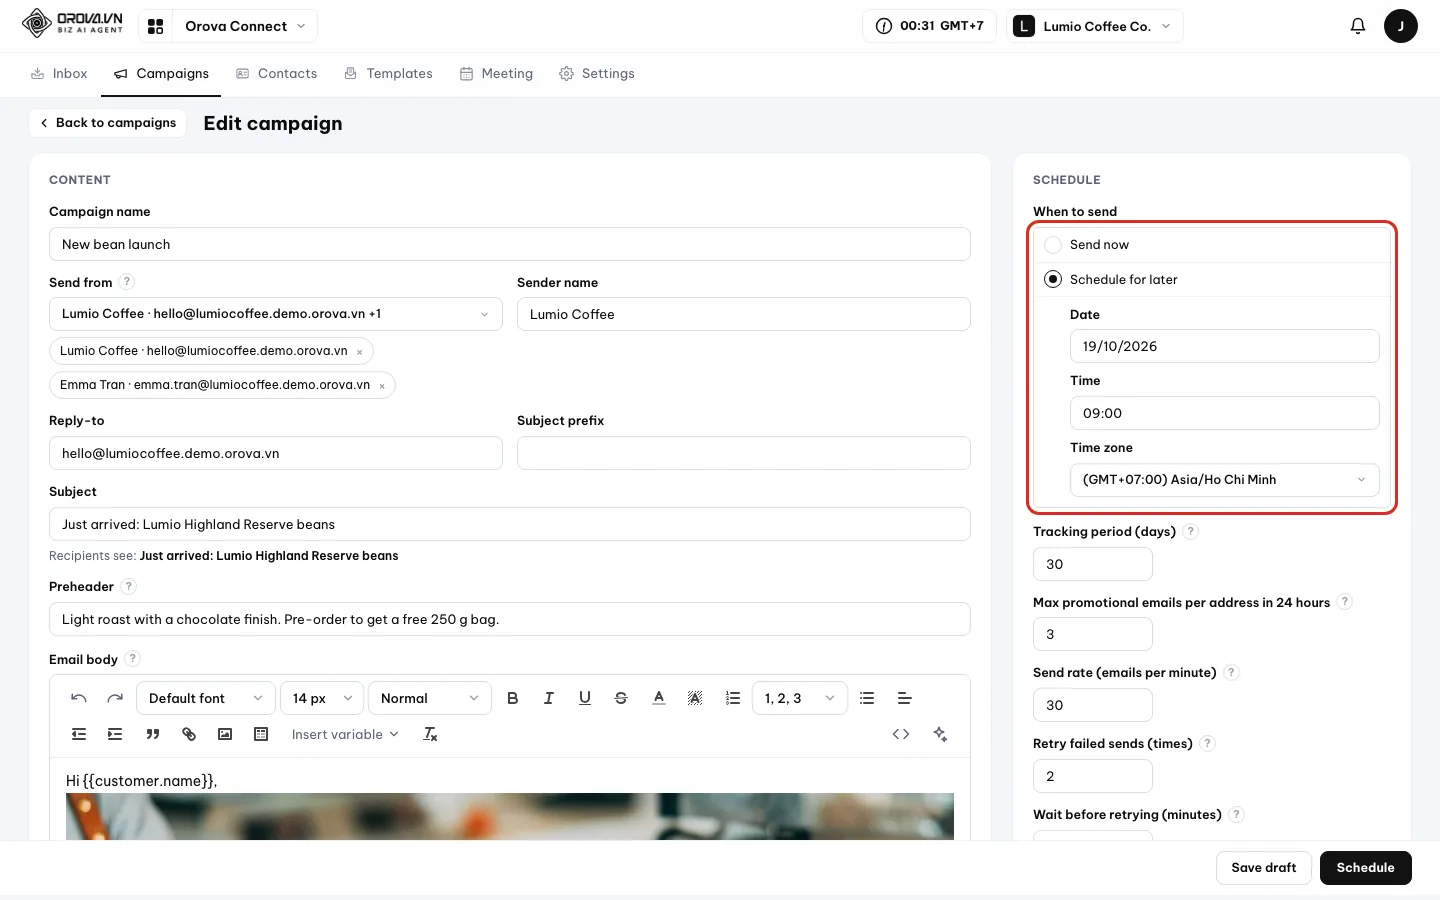Open the Time zone dropdown

coord(1225,480)
